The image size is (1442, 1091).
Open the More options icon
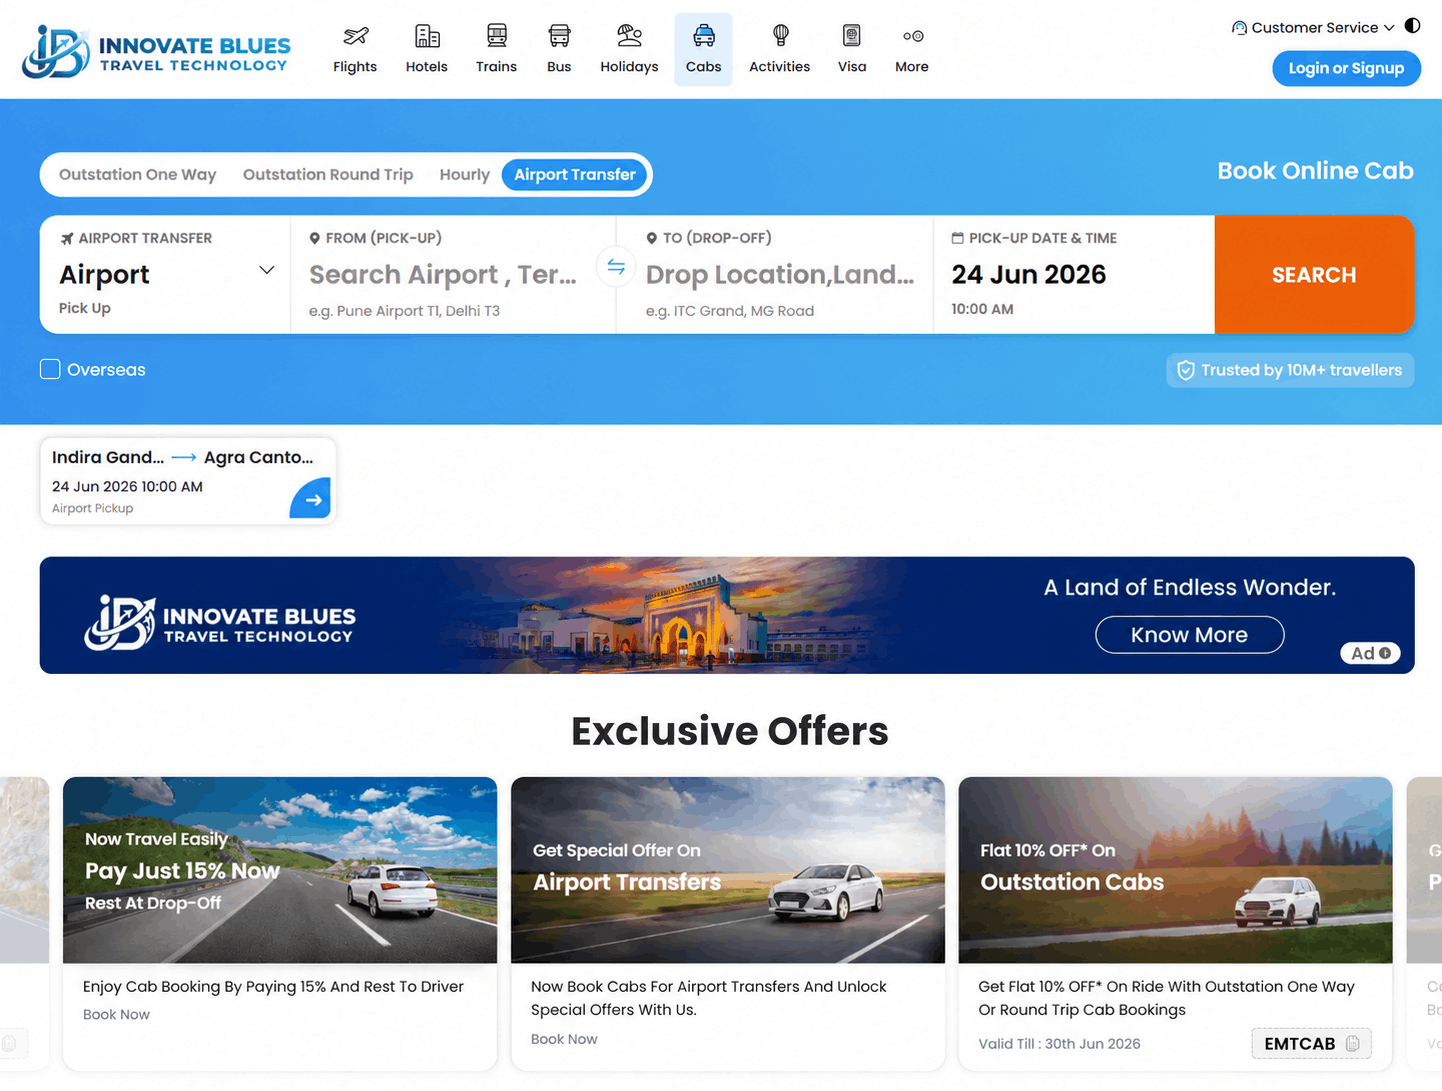coord(912,37)
